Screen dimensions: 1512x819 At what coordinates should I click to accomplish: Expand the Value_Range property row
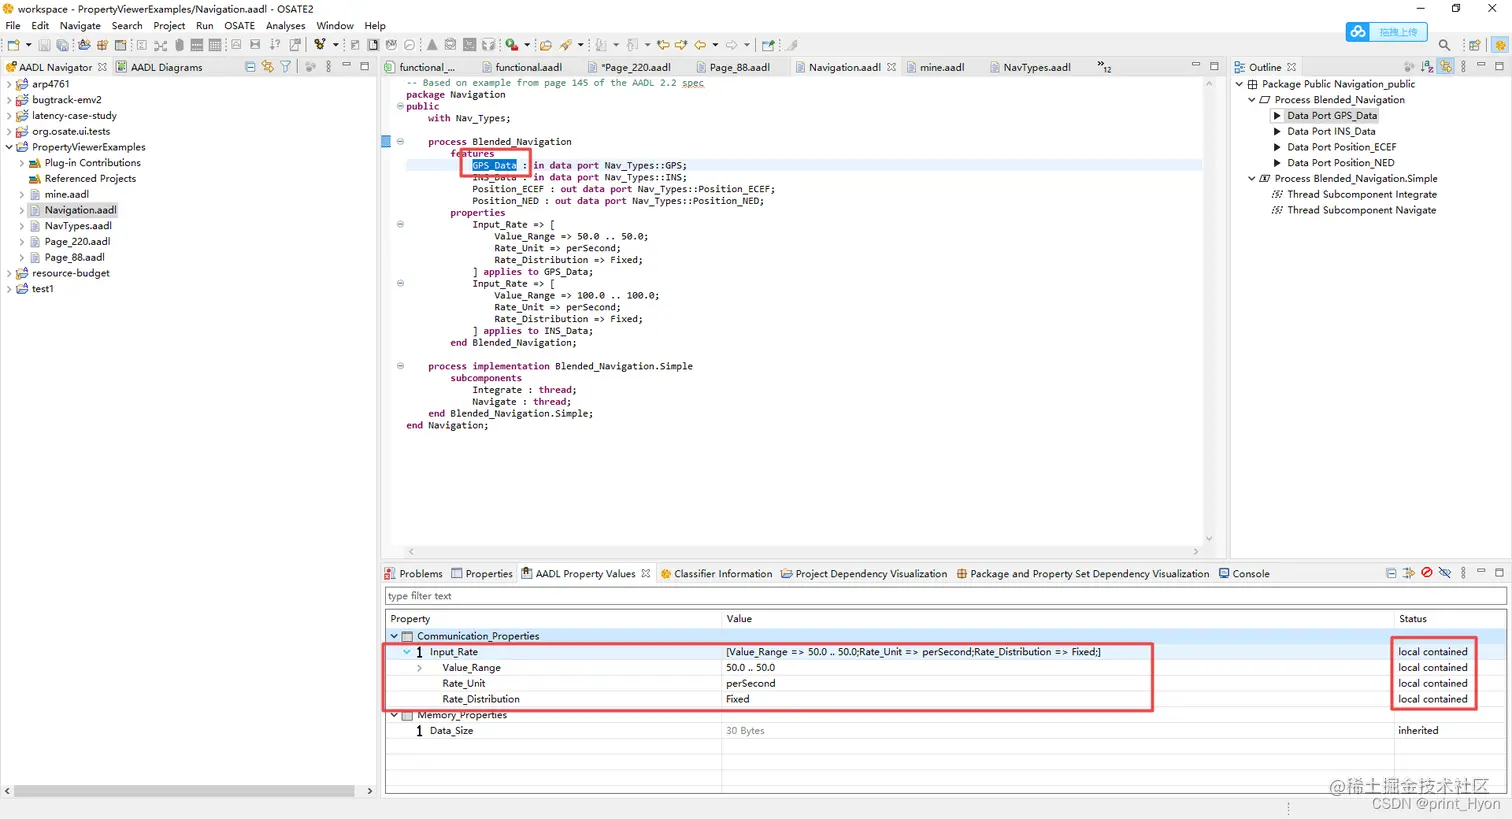[x=420, y=668]
